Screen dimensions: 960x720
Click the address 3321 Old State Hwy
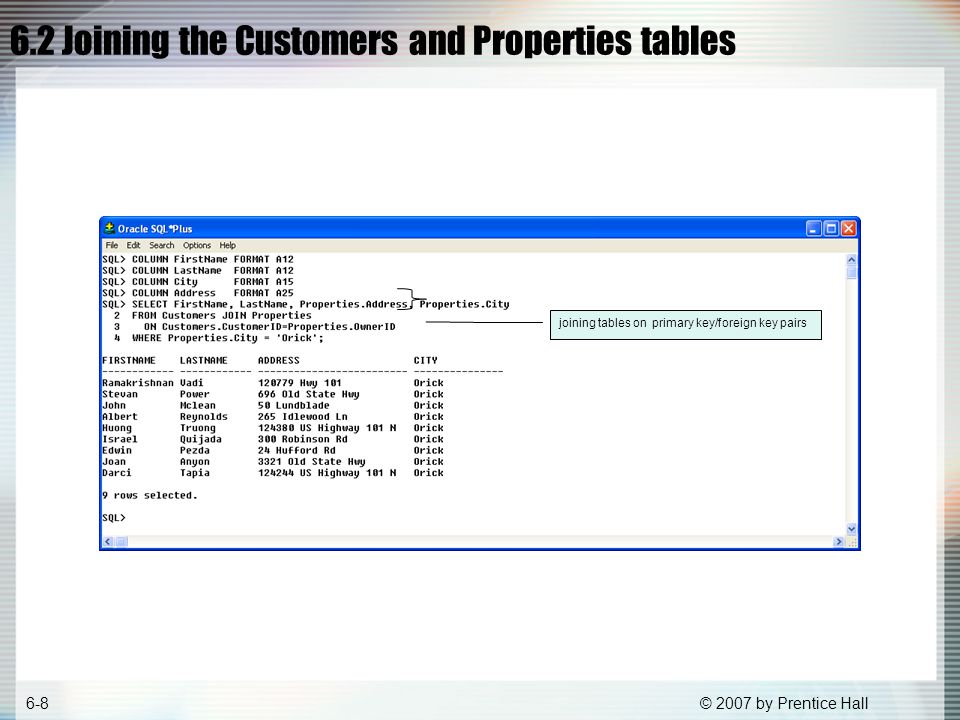pos(312,462)
